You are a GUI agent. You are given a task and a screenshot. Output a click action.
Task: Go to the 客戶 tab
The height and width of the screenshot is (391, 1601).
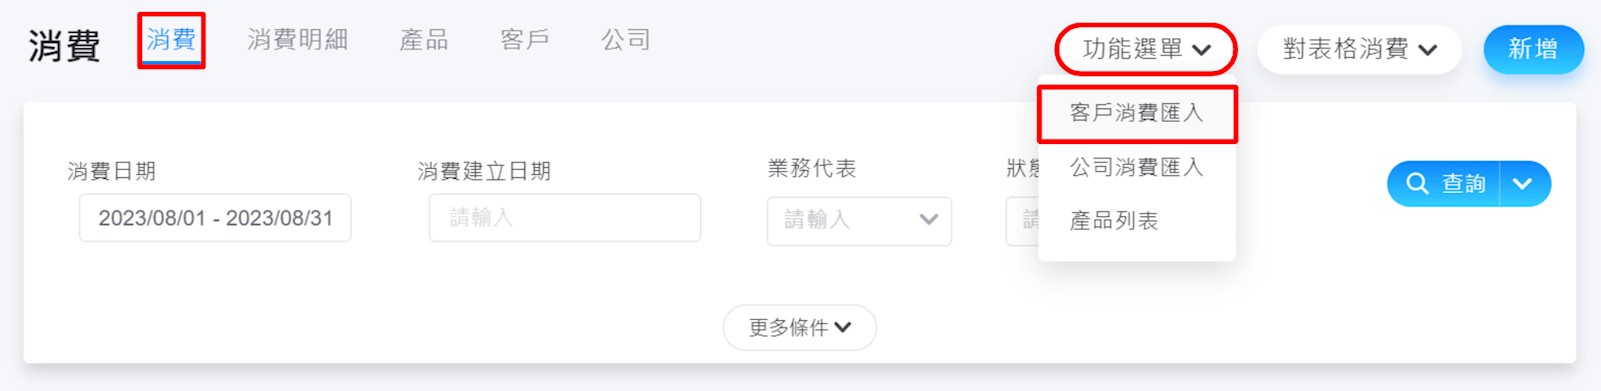pos(525,40)
